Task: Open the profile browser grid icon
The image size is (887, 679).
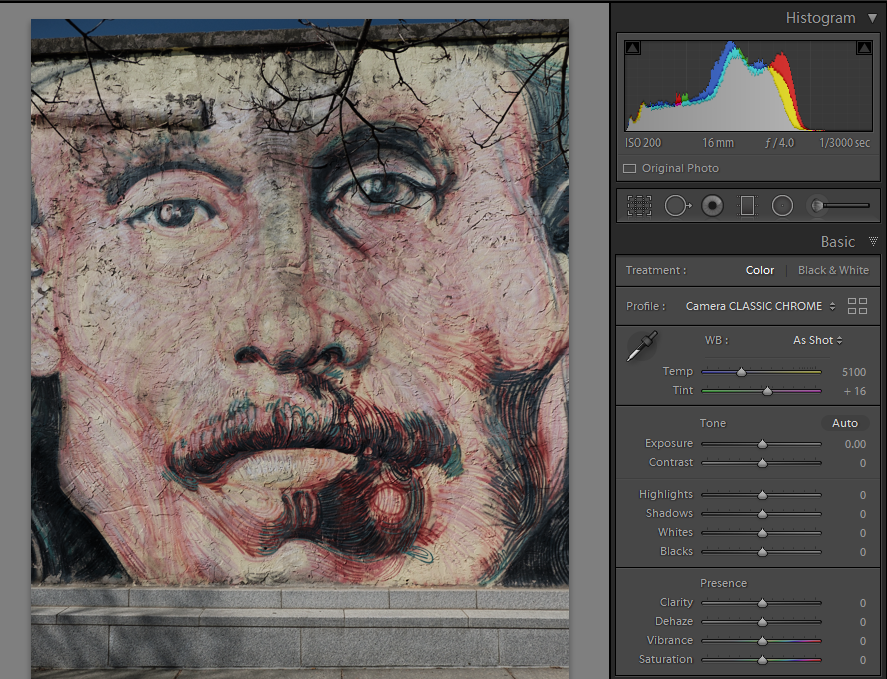Action: (857, 306)
